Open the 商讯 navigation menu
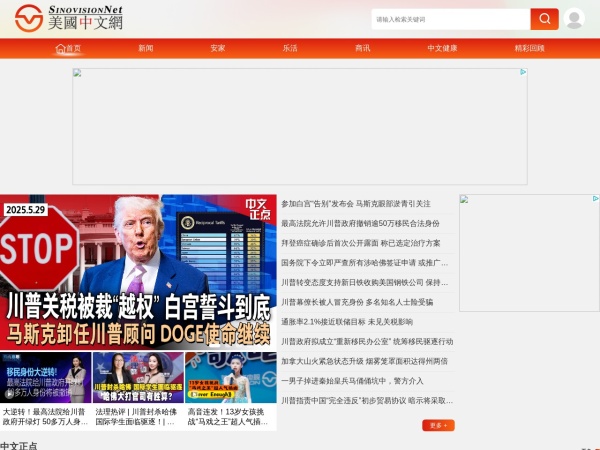The height and width of the screenshot is (450, 600). 362,48
